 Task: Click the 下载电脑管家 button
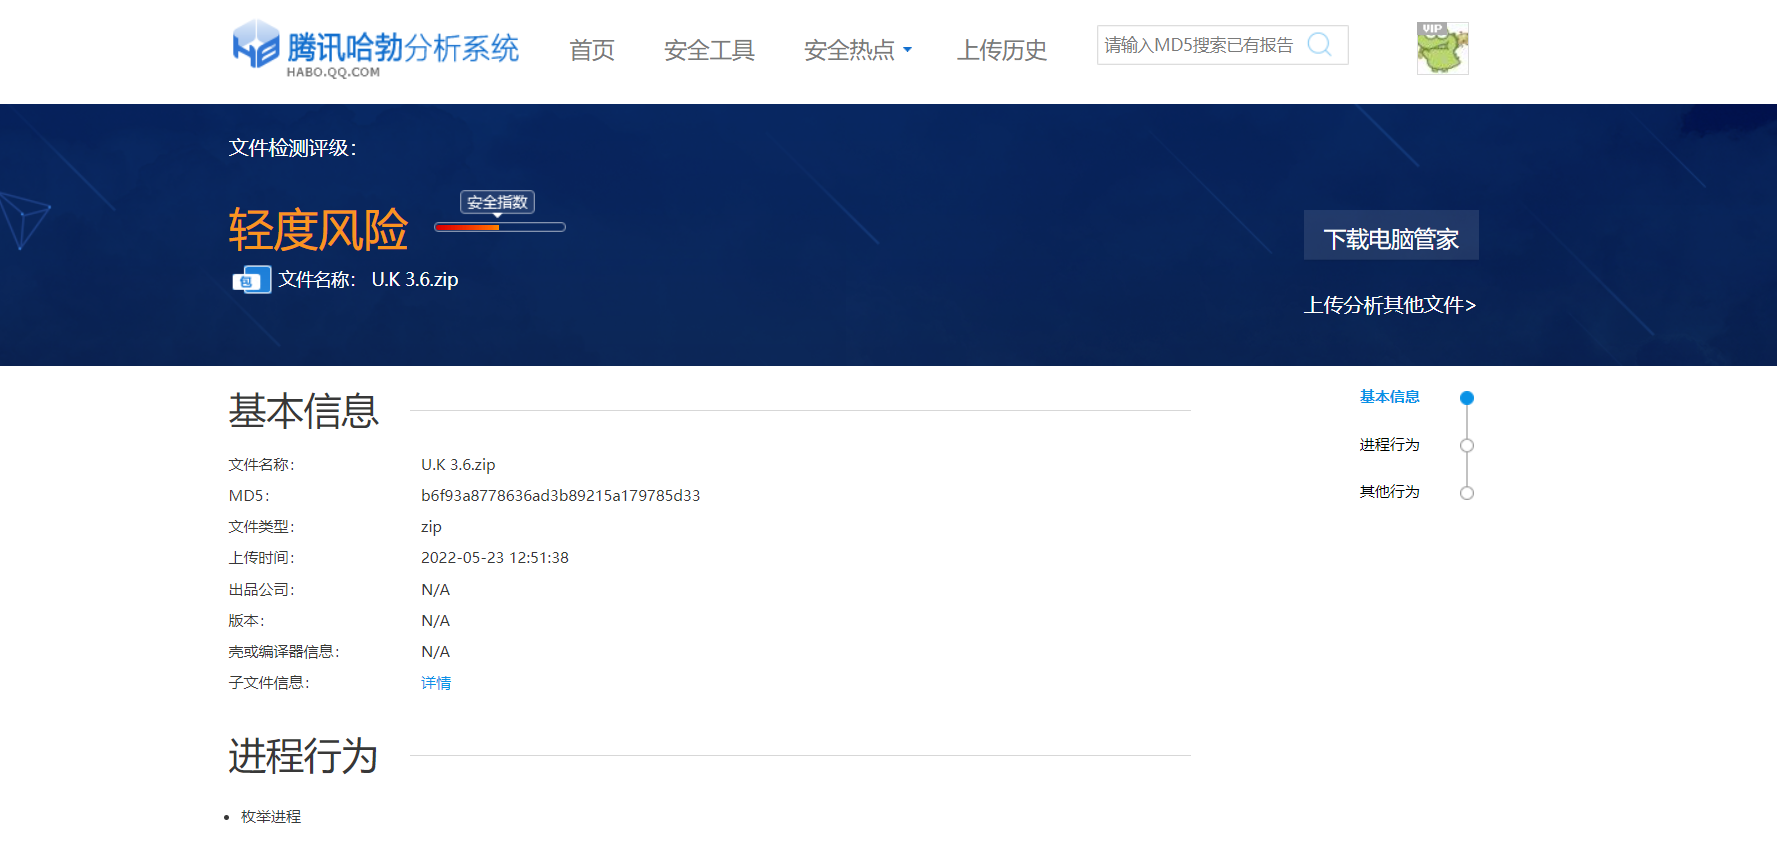click(x=1391, y=235)
